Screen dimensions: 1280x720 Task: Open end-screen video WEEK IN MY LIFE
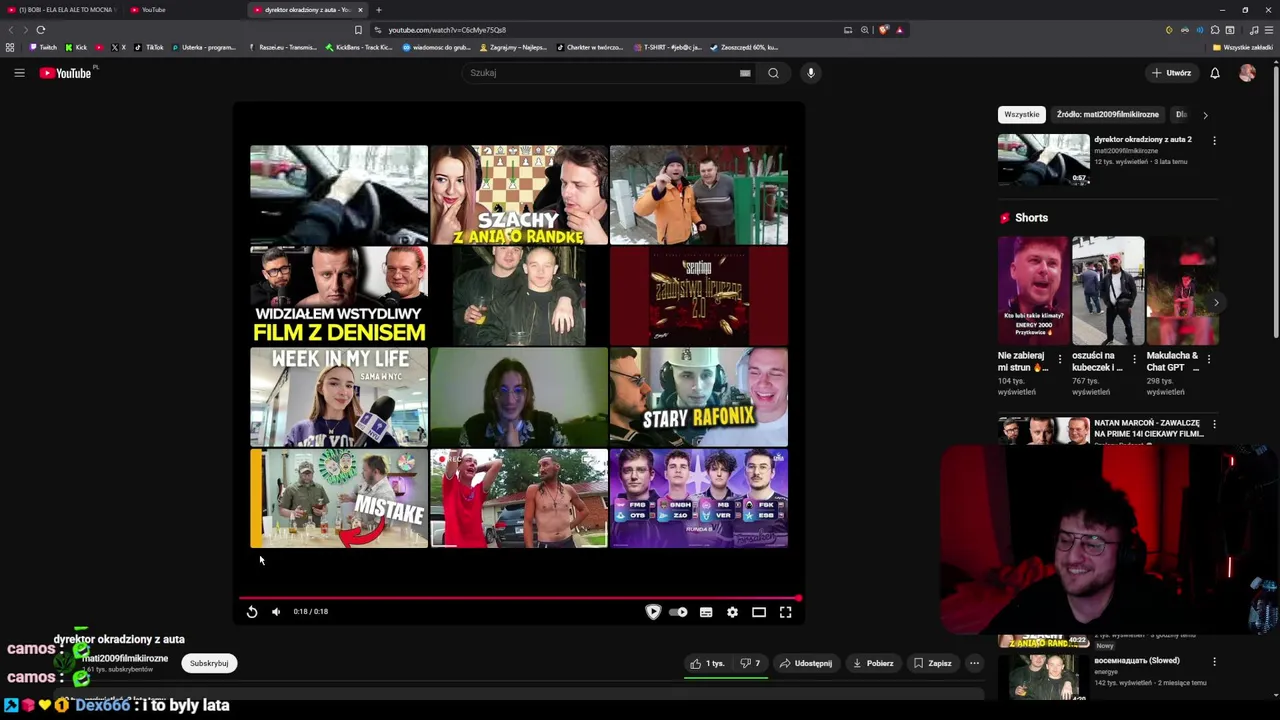tap(339, 397)
